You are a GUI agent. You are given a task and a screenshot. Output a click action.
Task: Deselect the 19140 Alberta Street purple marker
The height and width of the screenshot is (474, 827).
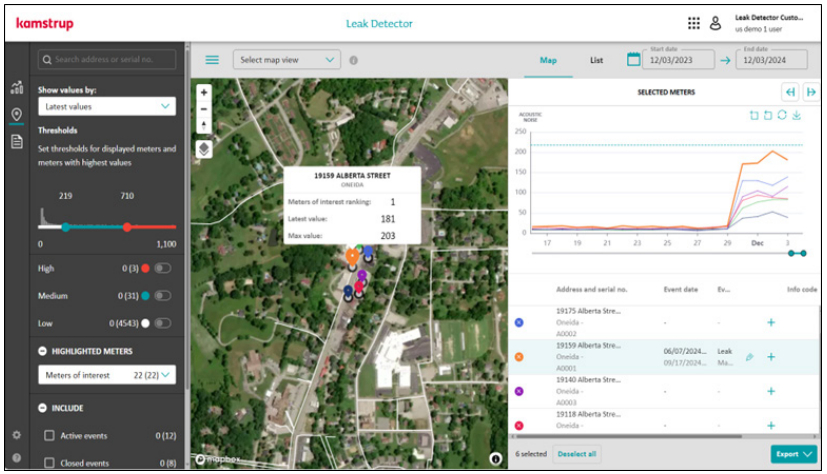[519, 391]
